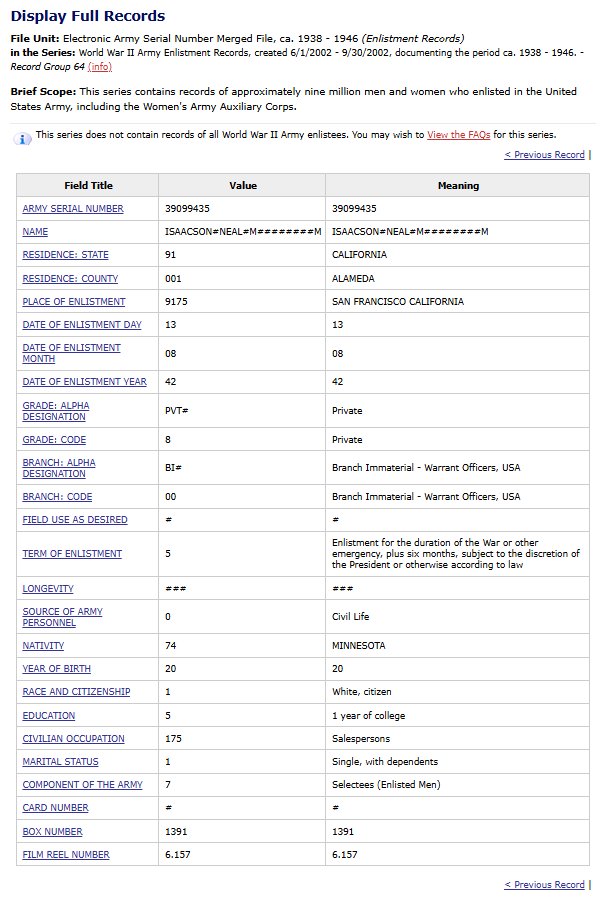Click the GRADE: CODE field link
Image resolution: width=608 pixels, height=907 pixels.
54,440
